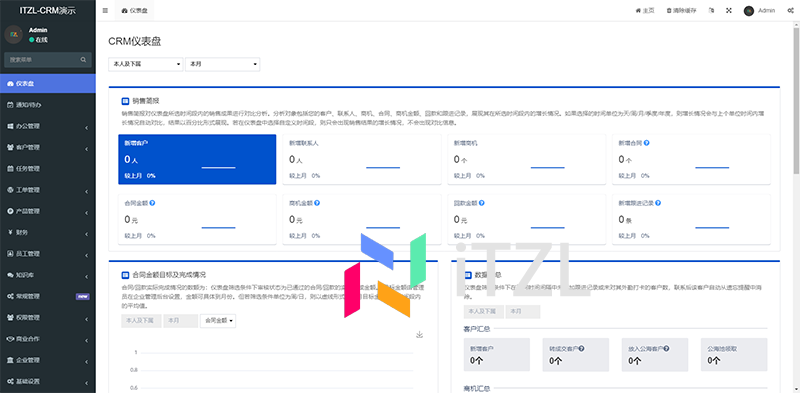The width and height of the screenshot is (800, 393).
Task: Click the 主页 home icon link
Action: 645,10
